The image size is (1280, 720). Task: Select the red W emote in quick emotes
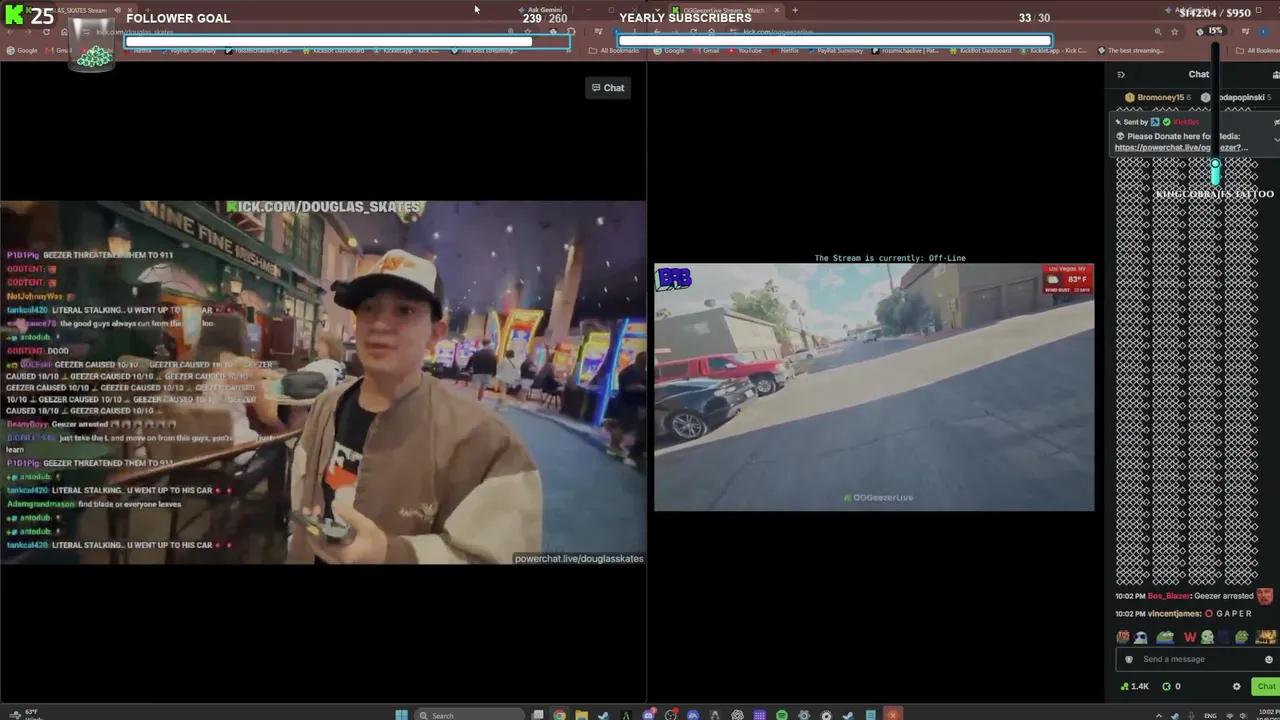1190,637
